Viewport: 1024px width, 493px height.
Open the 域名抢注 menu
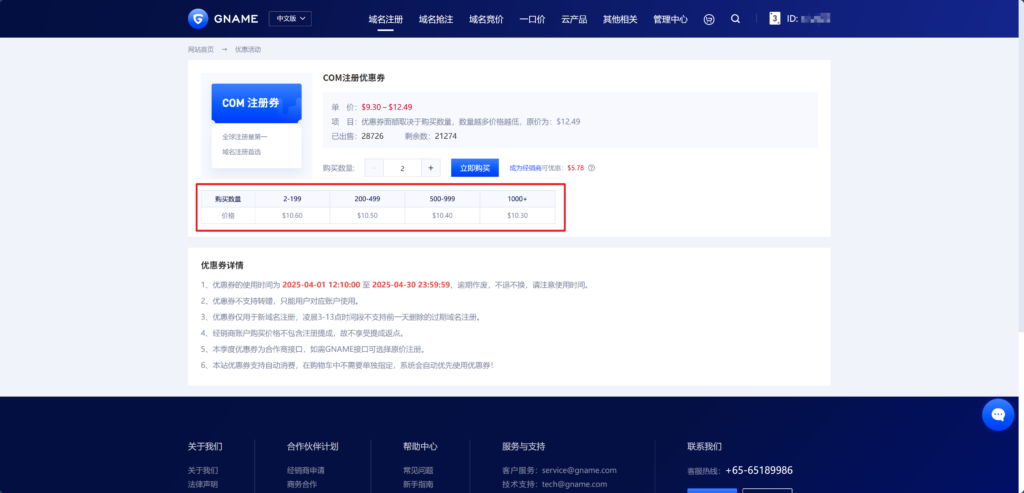click(435, 19)
